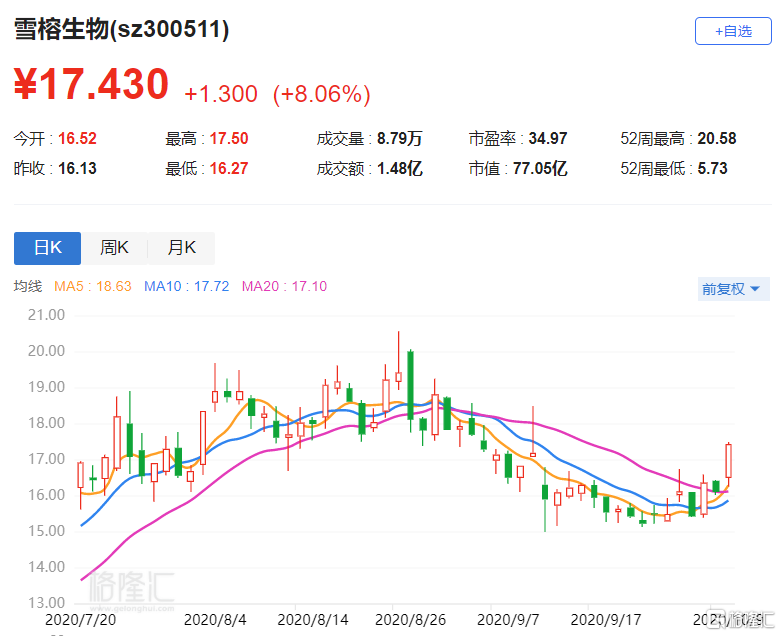Click the price change +1.300 value

click(x=221, y=94)
